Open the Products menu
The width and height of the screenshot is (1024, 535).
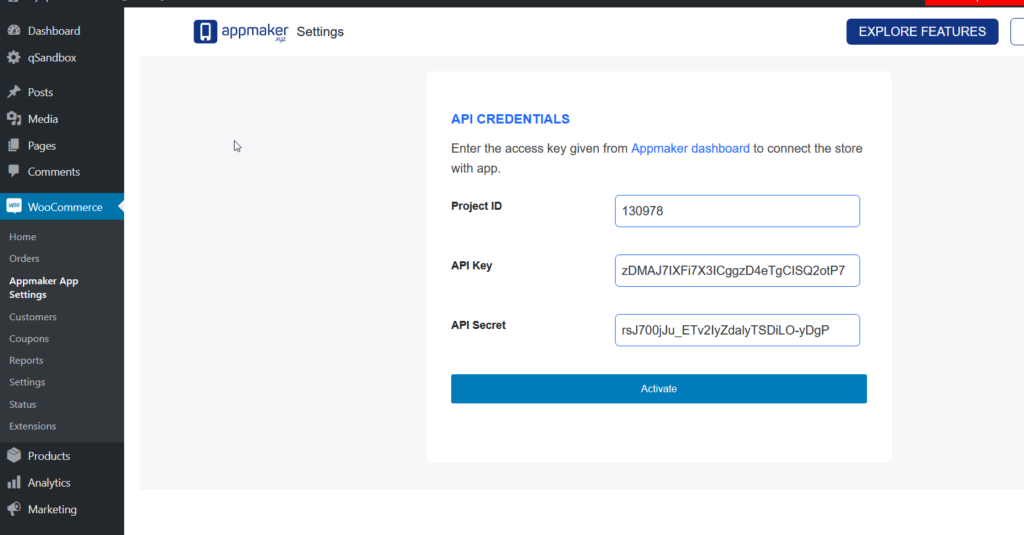click(x=48, y=456)
